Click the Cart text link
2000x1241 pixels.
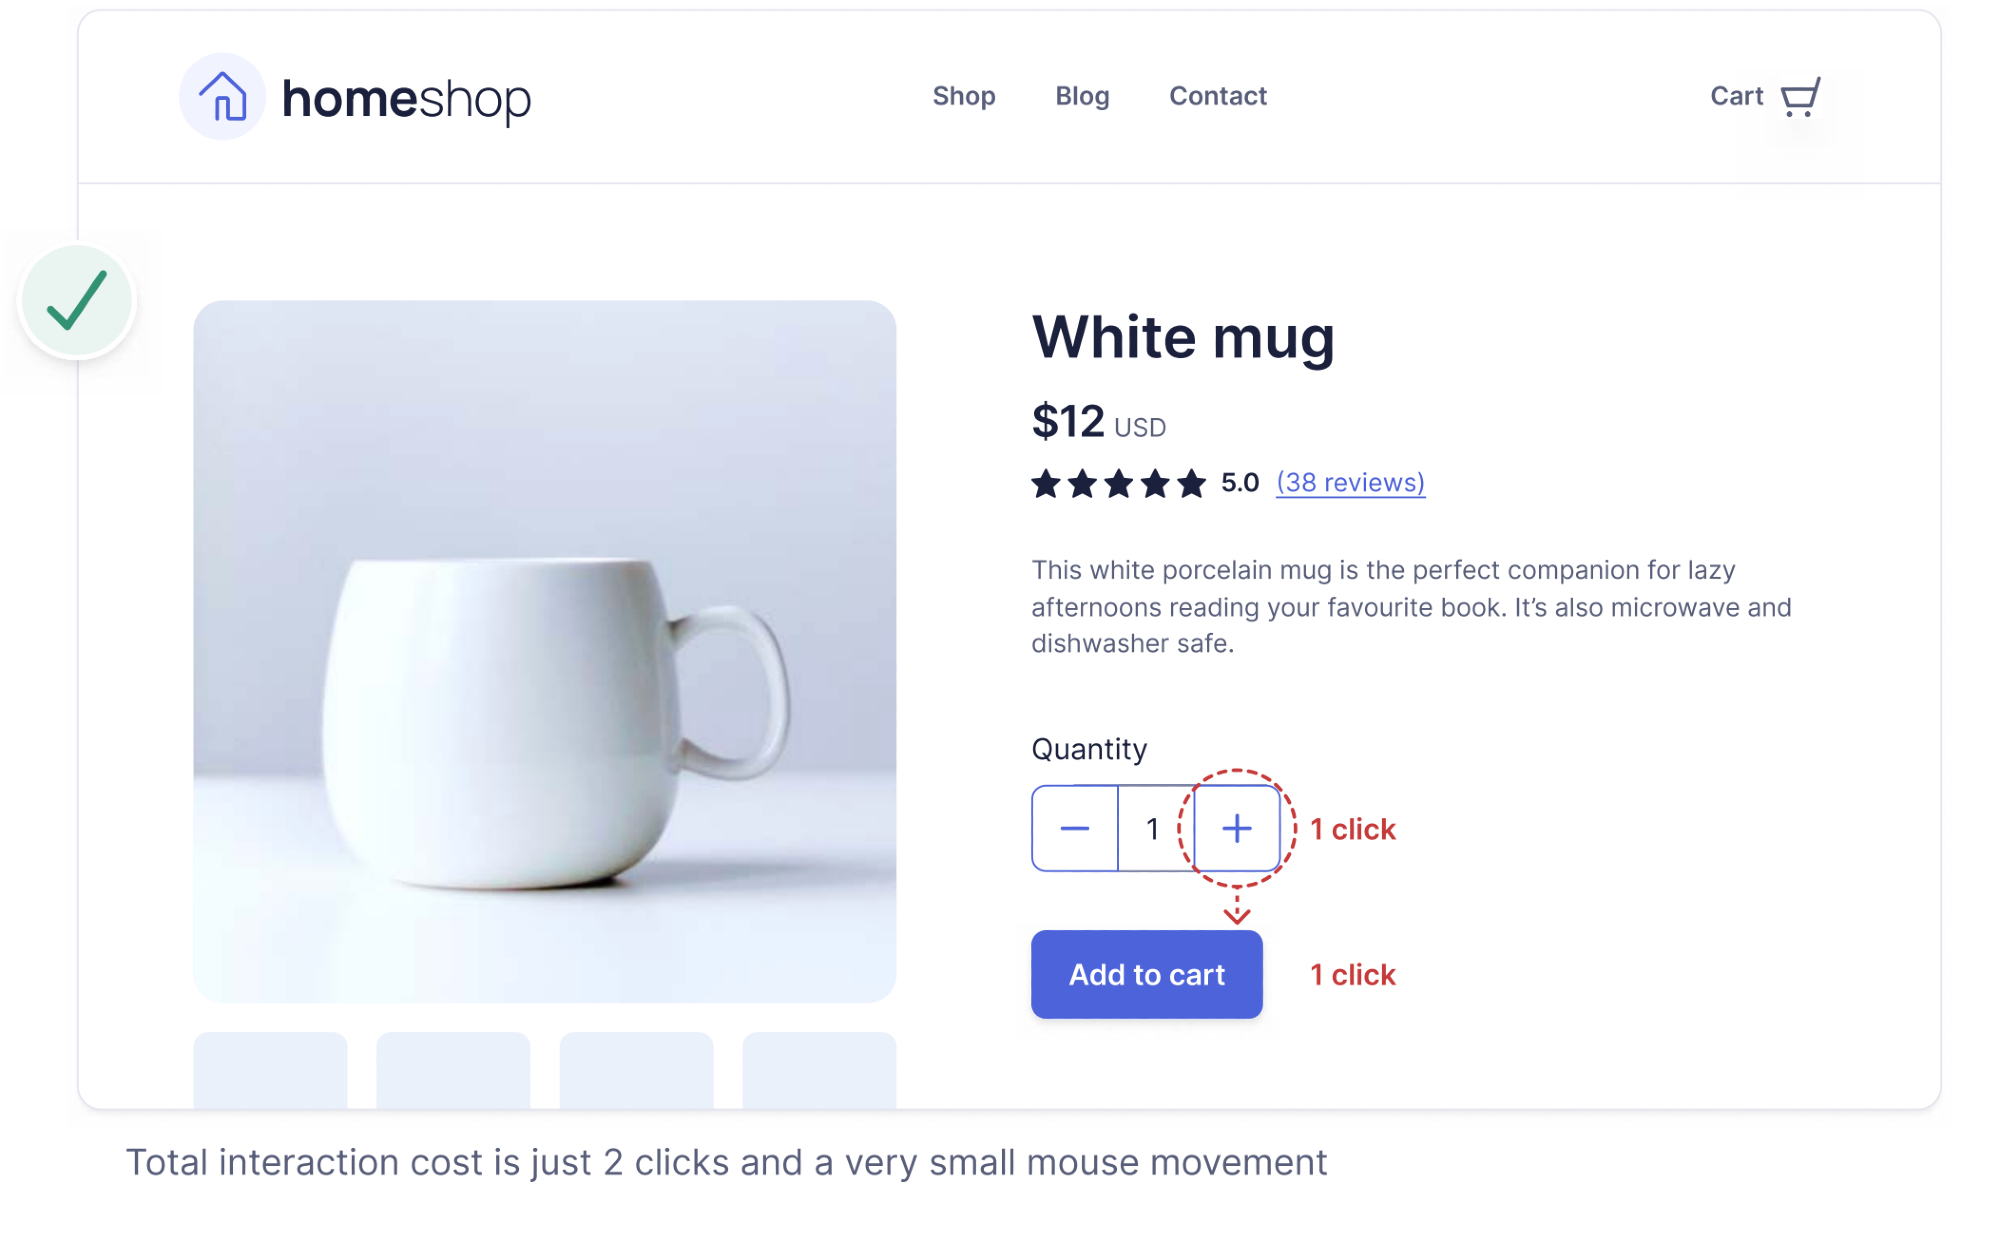pyautogui.click(x=1736, y=96)
